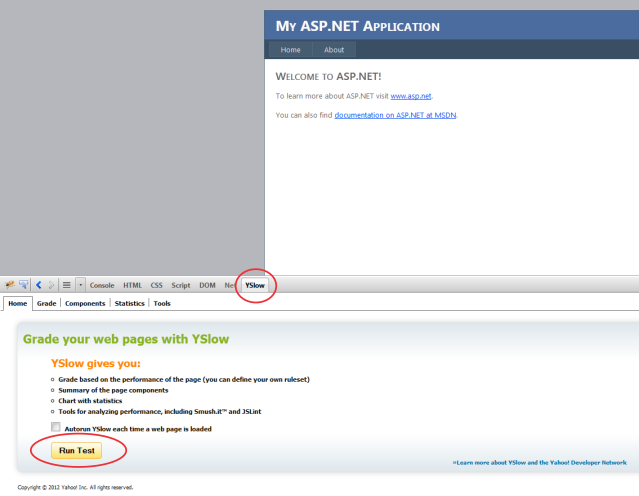The image size is (639, 496).
Task: Open the DOM panel
Action: click(207, 285)
